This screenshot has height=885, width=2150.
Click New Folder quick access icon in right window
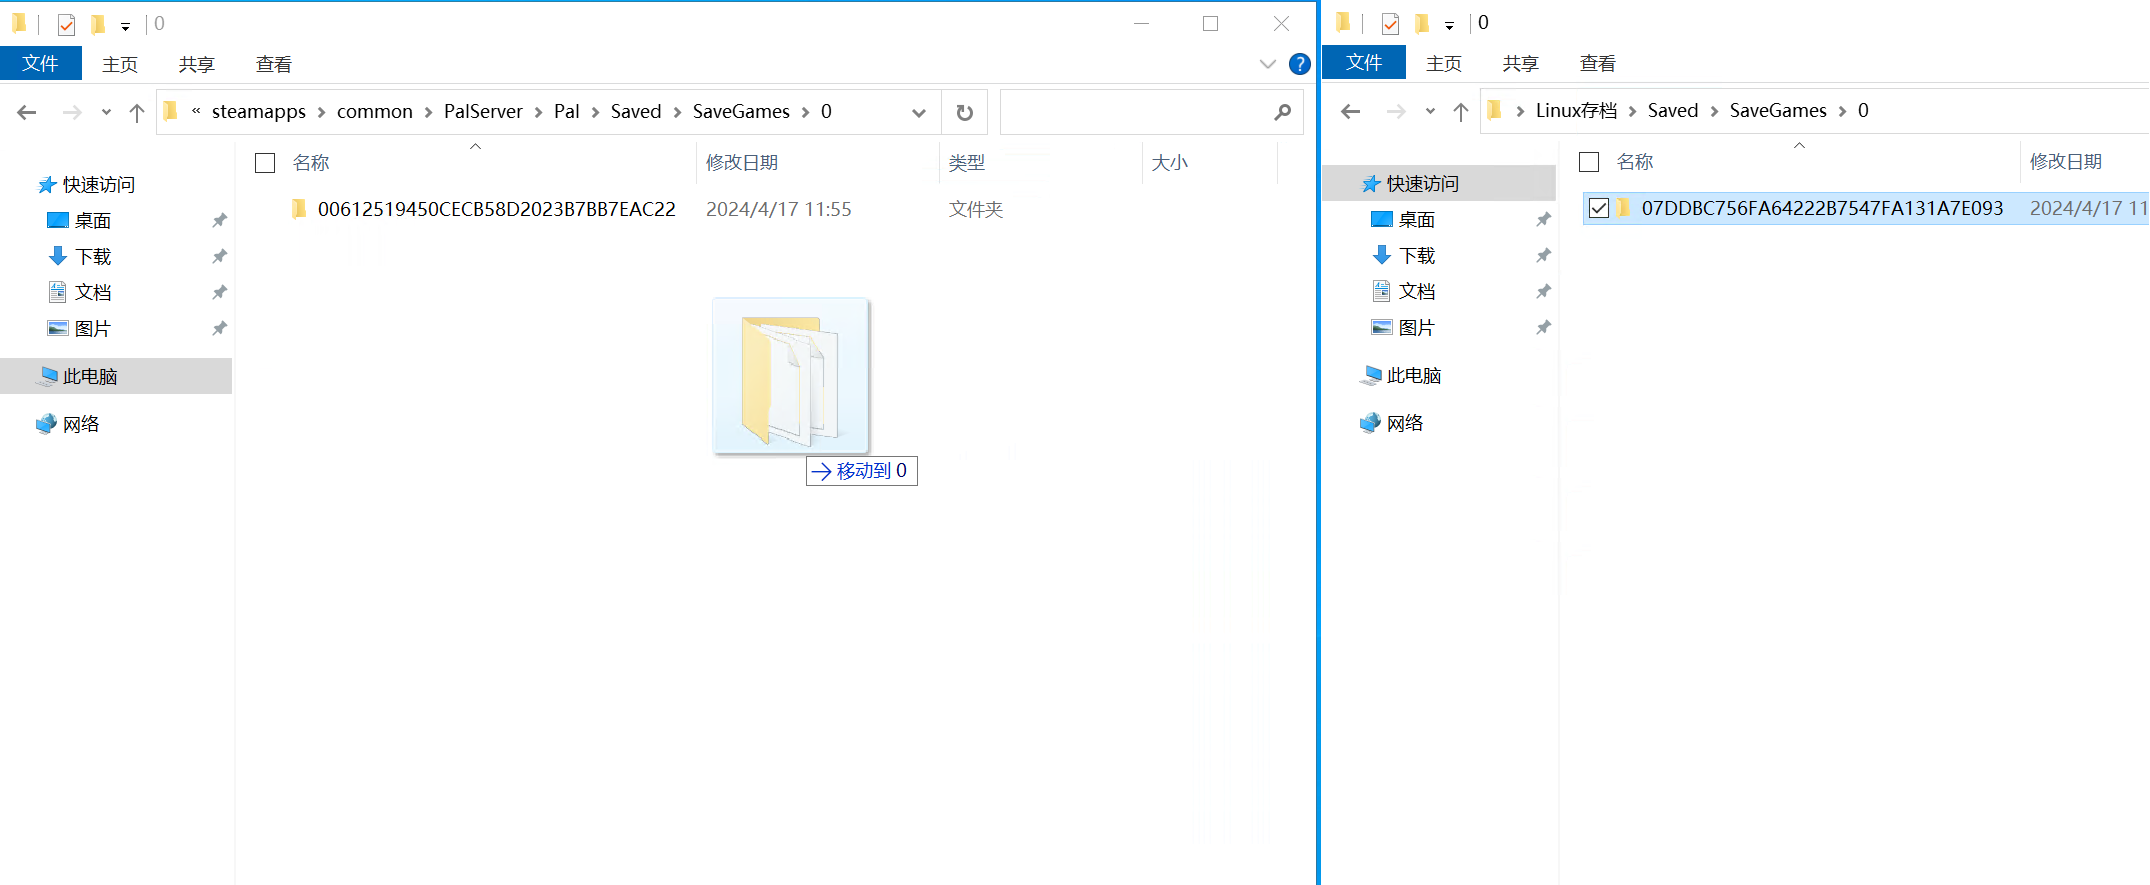(1422, 23)
